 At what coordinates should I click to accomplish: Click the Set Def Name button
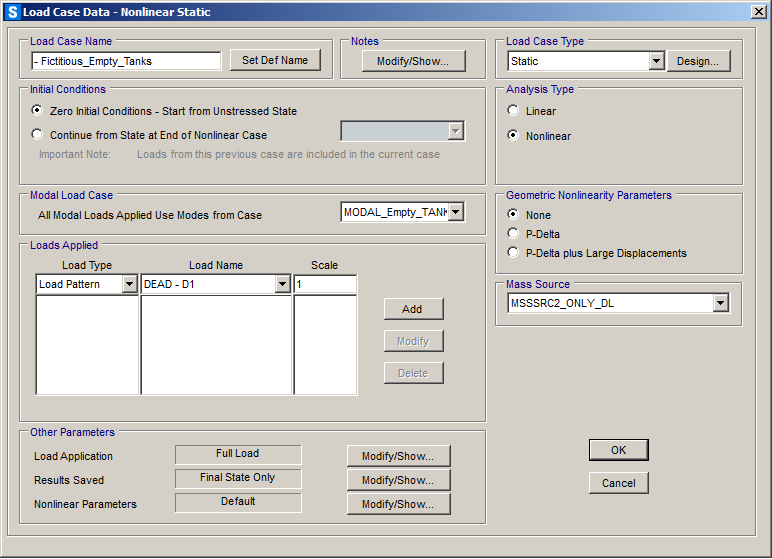point(275,60)
